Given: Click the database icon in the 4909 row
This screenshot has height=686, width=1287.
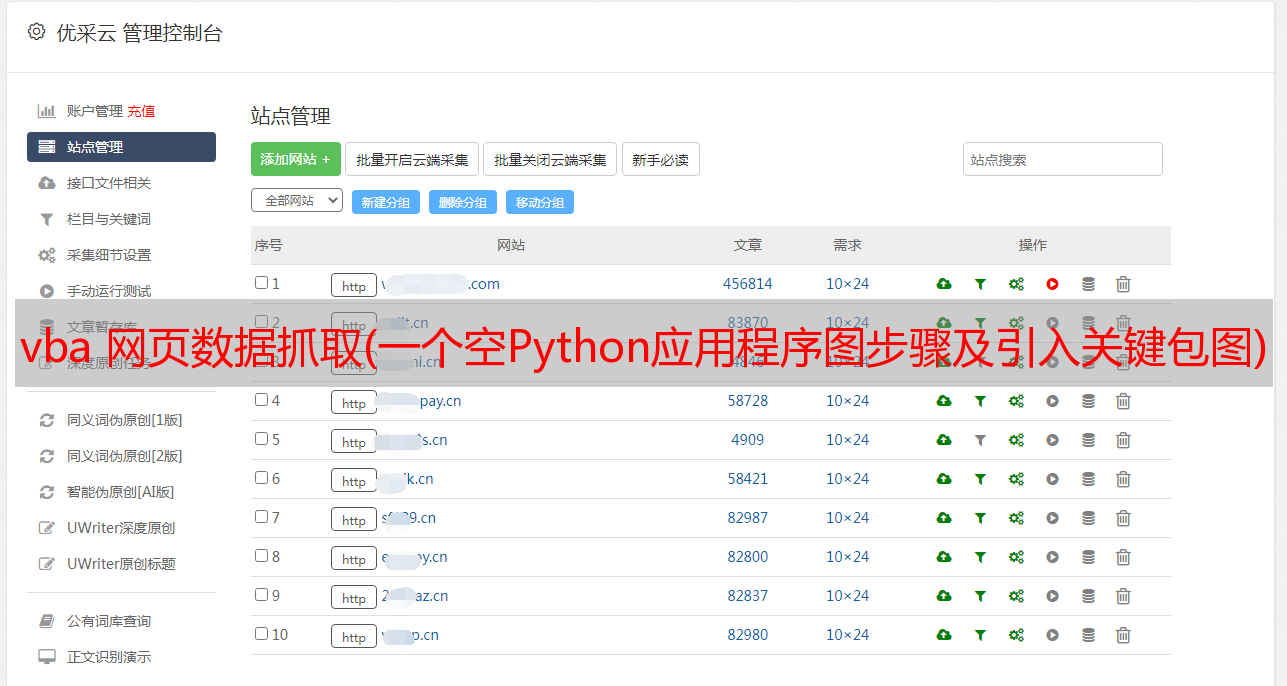Looking at the screenshot, I should click(1088, 440).
